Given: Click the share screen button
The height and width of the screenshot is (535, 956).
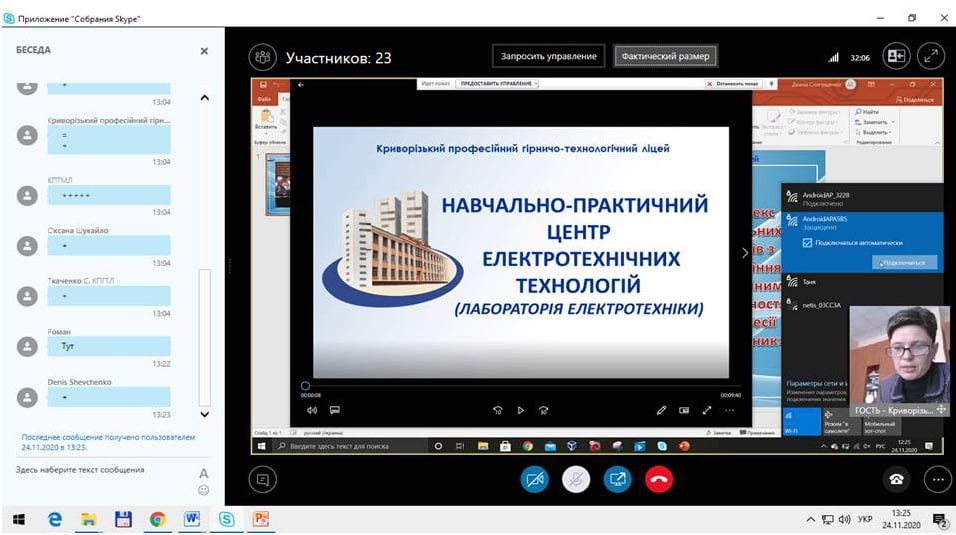Looking at the screenshot, I should point(617,479).
